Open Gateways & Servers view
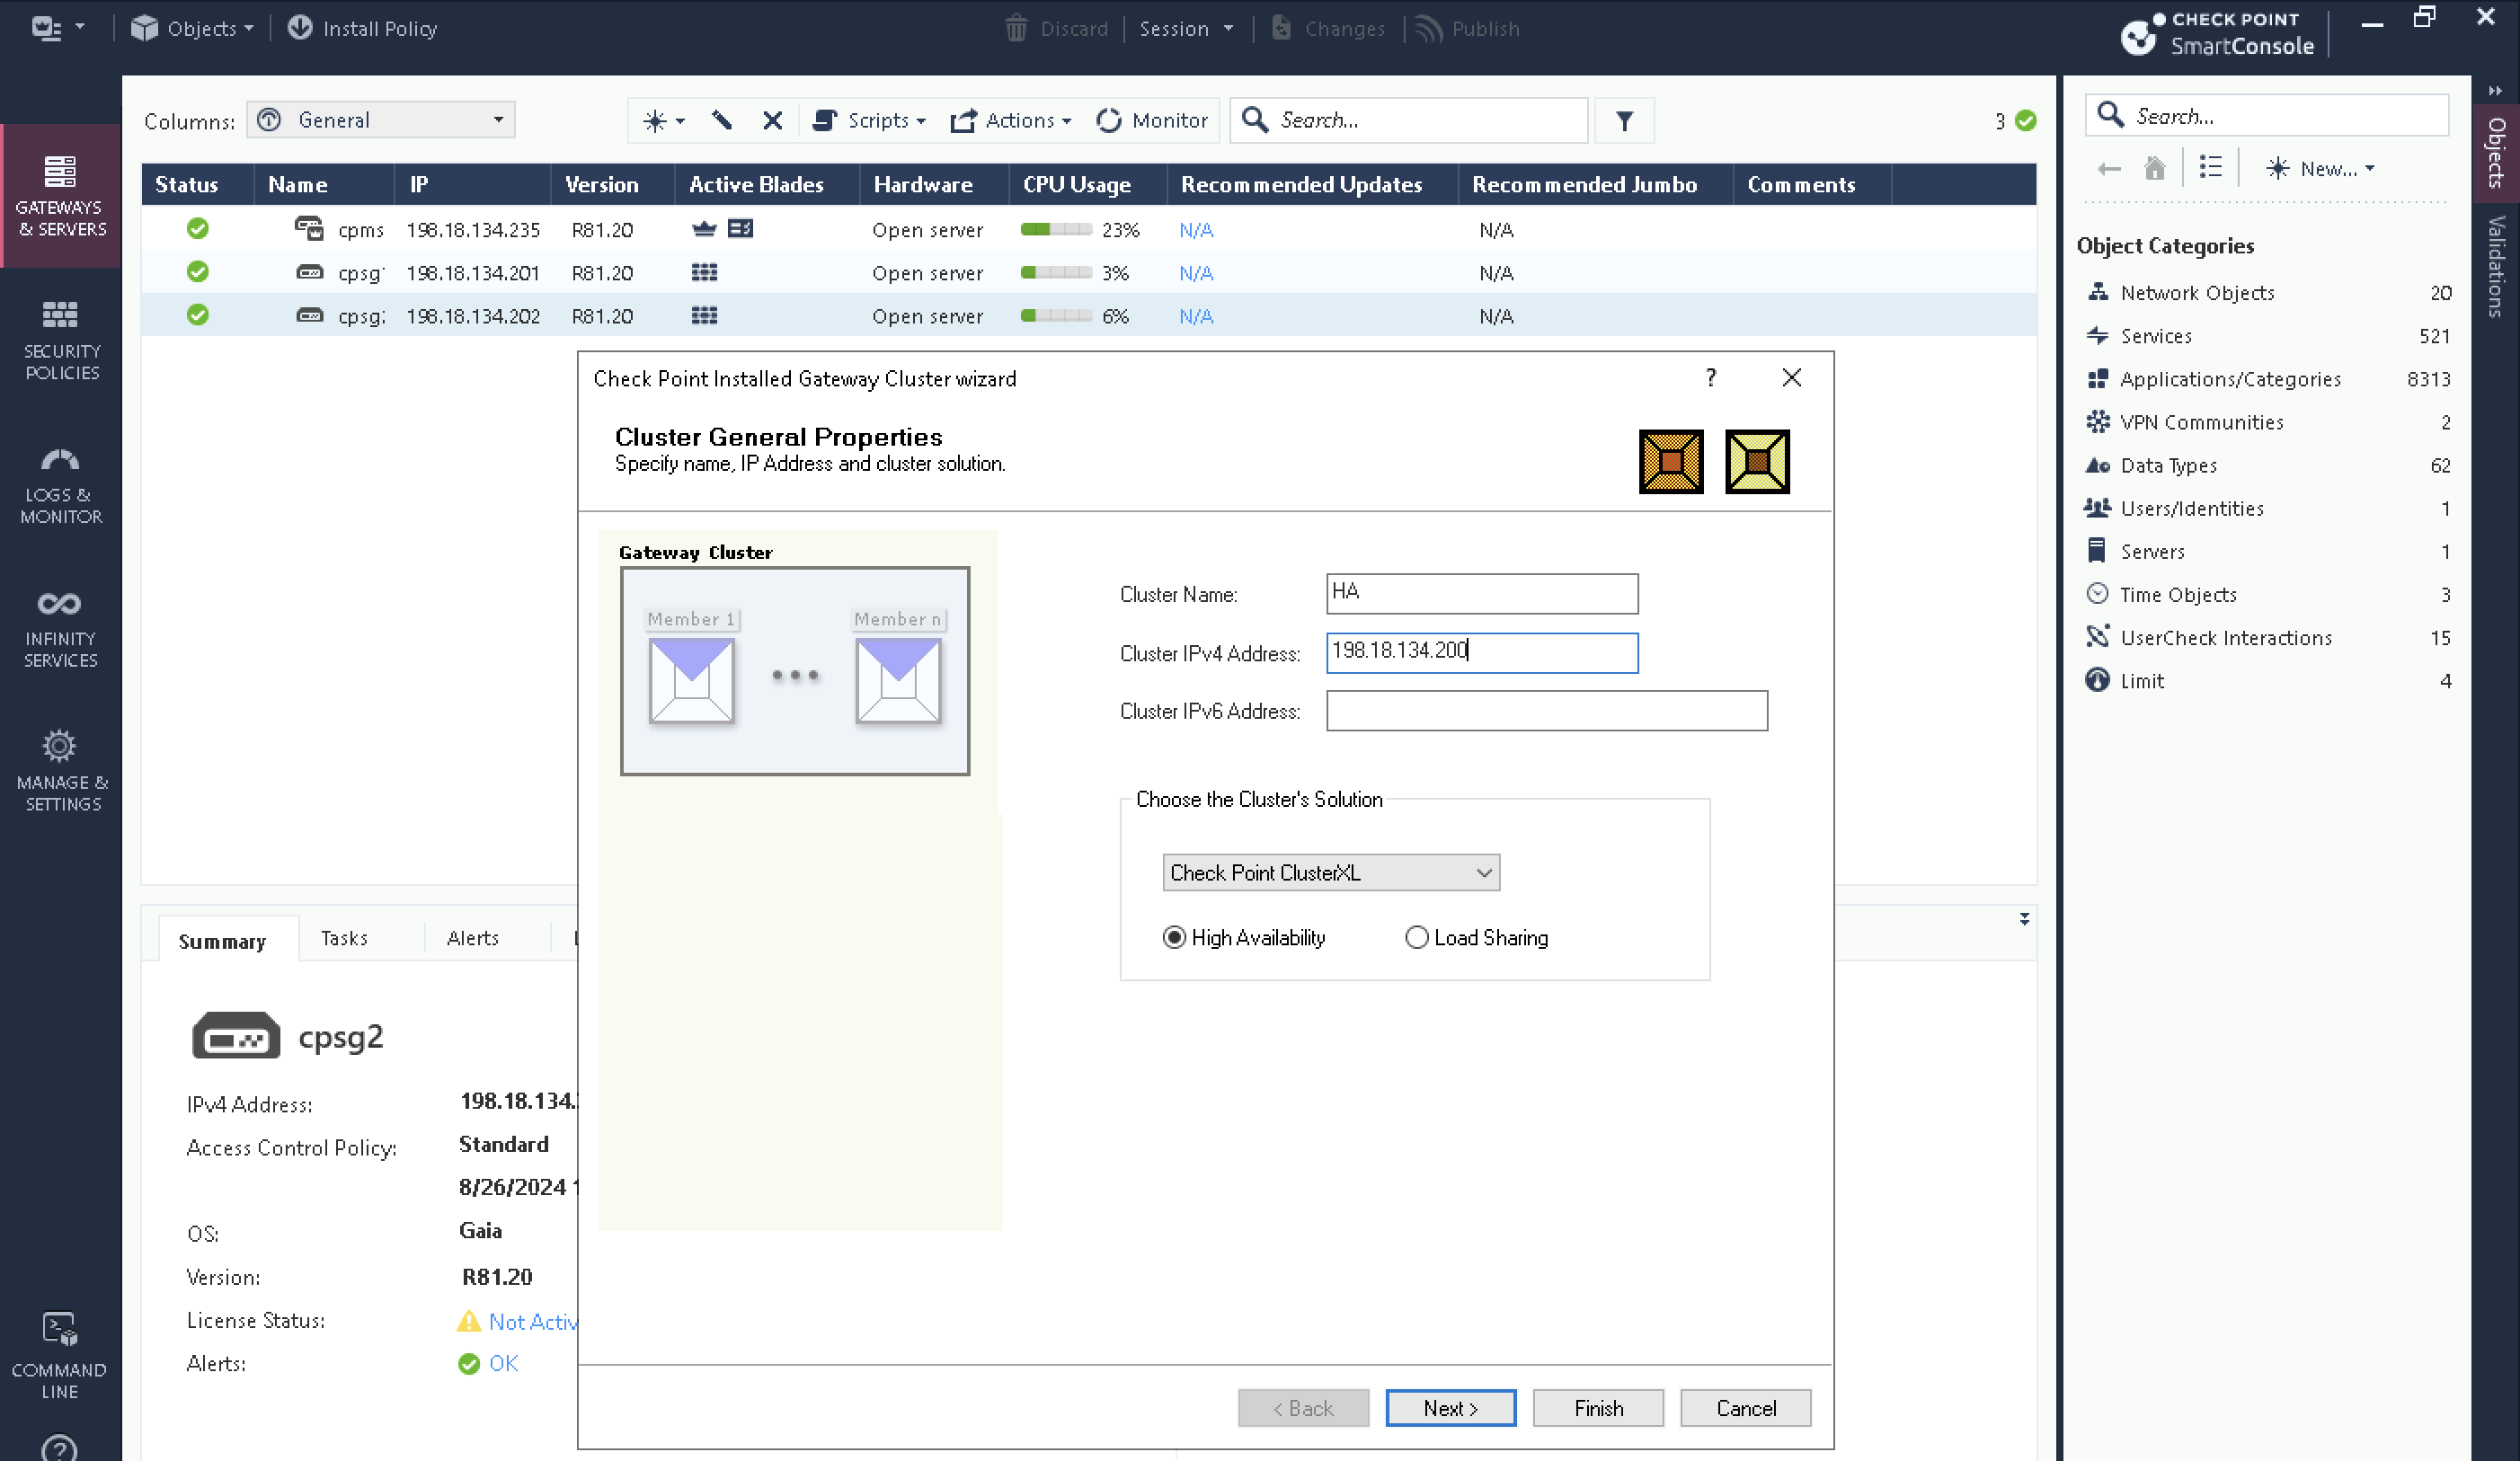This screenshot has width=2520, height=1461. pyautogui.click(x=60, y=196)
